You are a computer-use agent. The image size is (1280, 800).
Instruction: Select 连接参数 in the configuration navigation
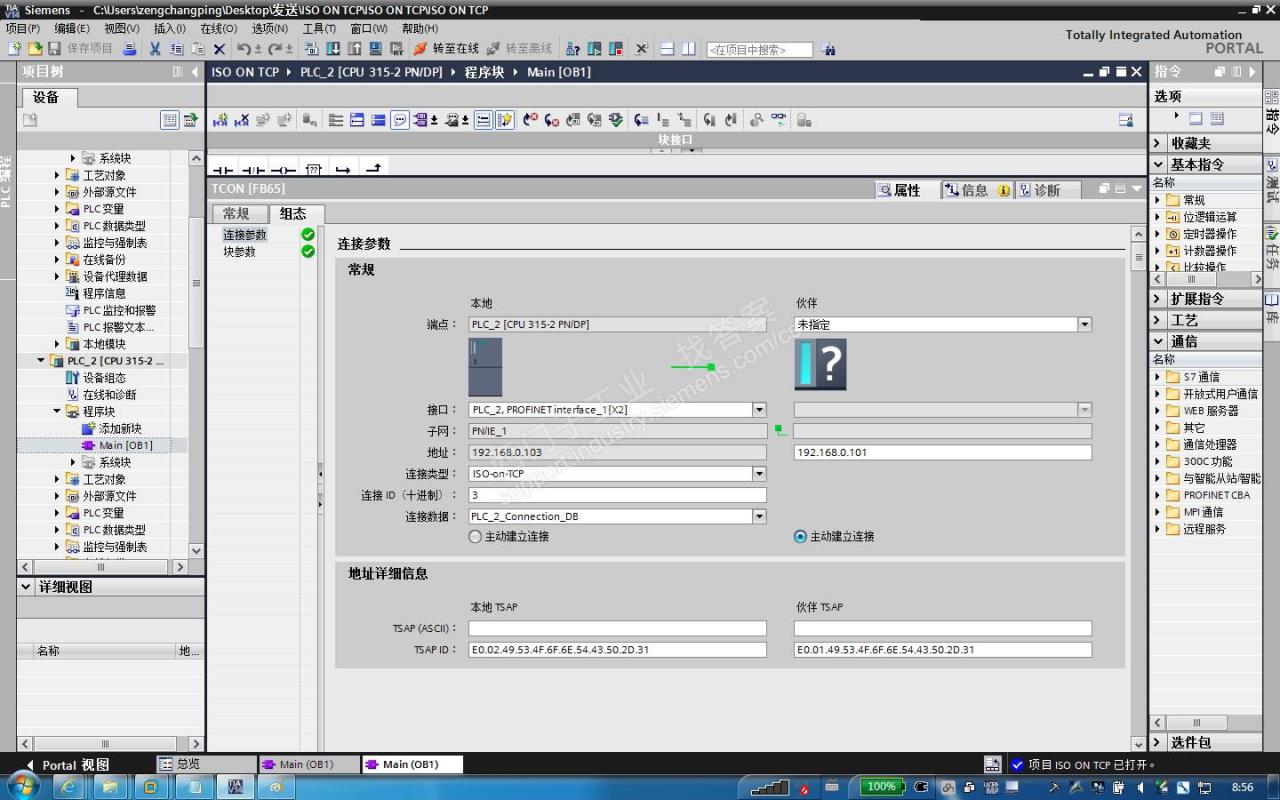(x=245, y=235)
